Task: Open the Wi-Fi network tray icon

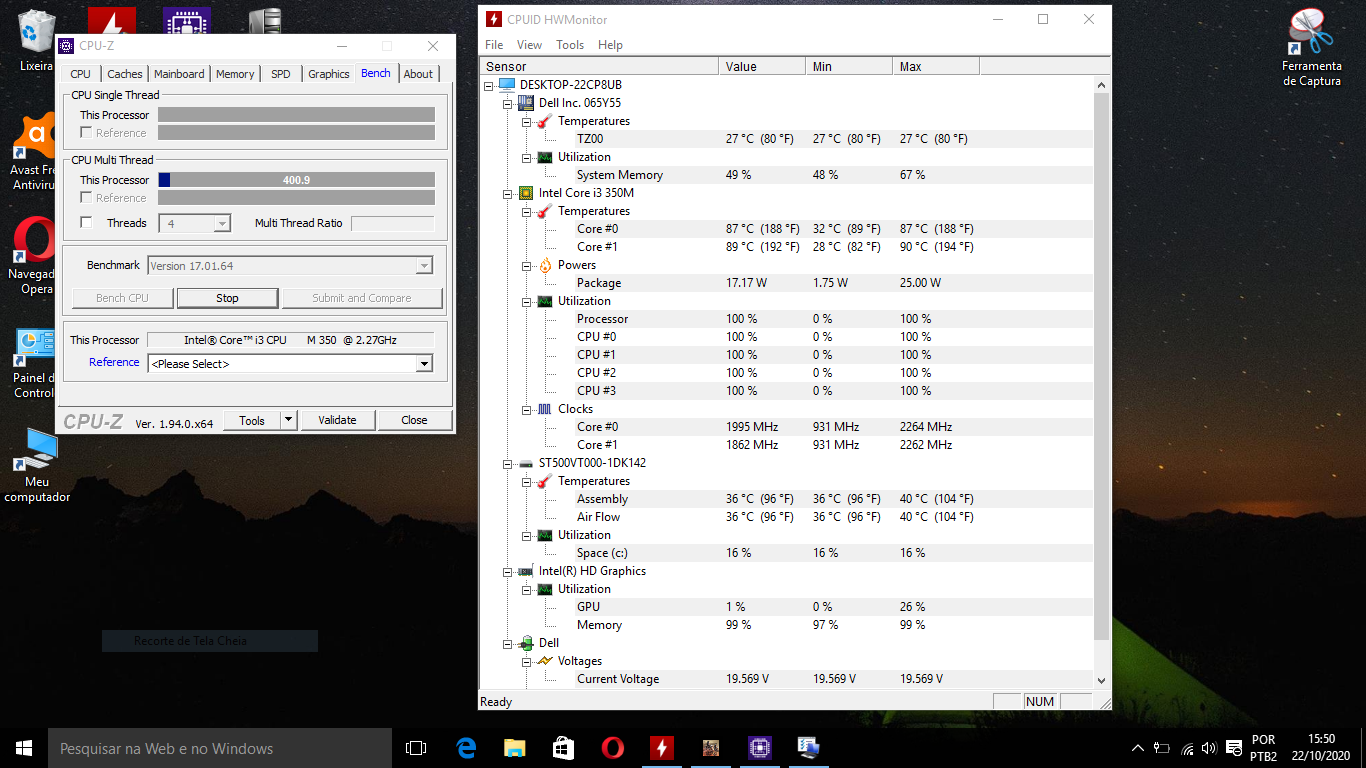Action: click(x=1187, y=748)
